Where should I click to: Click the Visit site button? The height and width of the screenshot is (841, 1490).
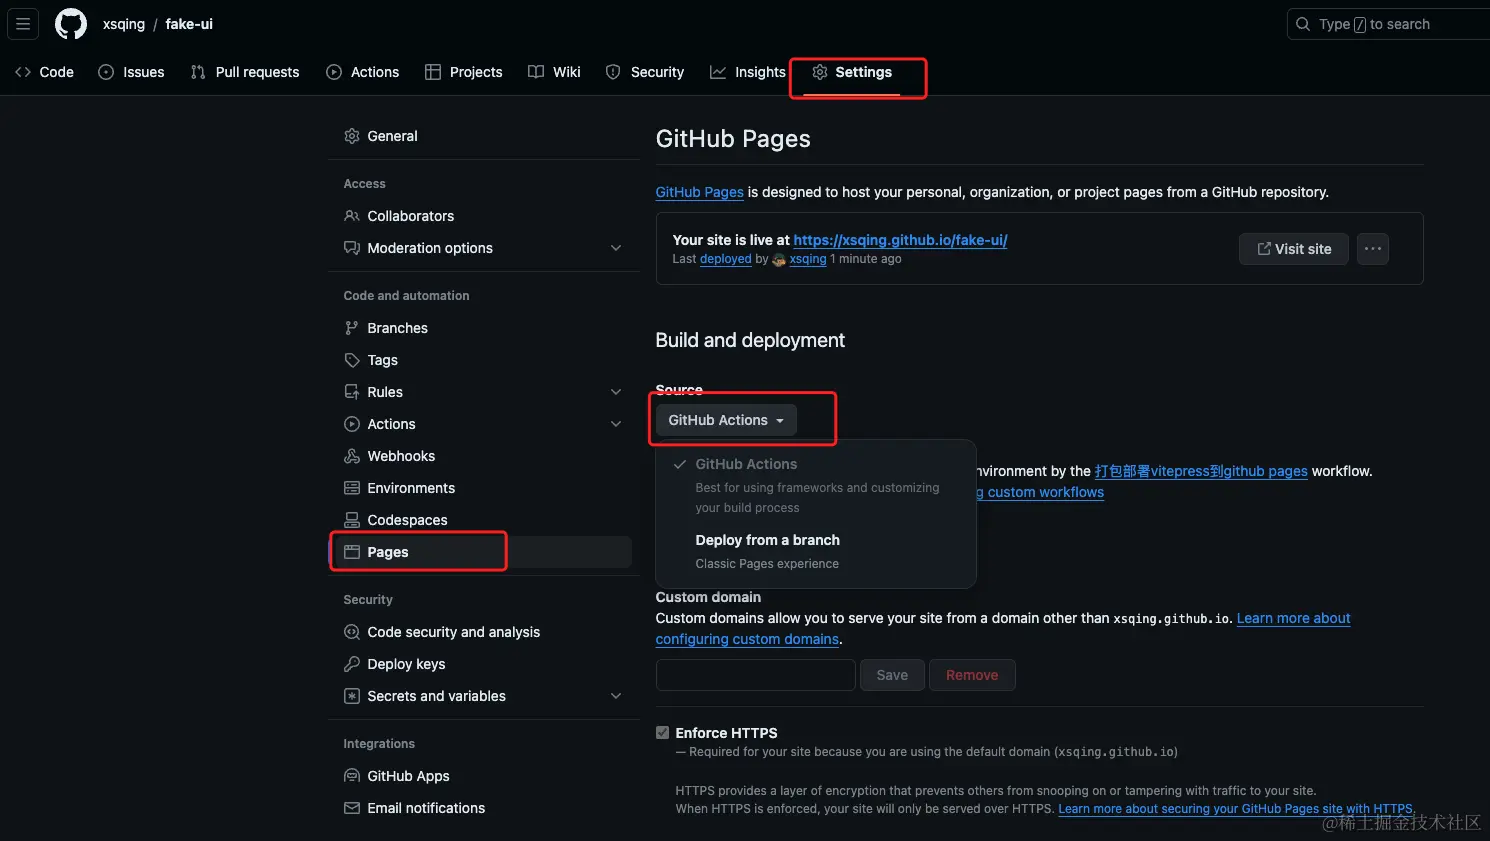(x=1294, y=249)
